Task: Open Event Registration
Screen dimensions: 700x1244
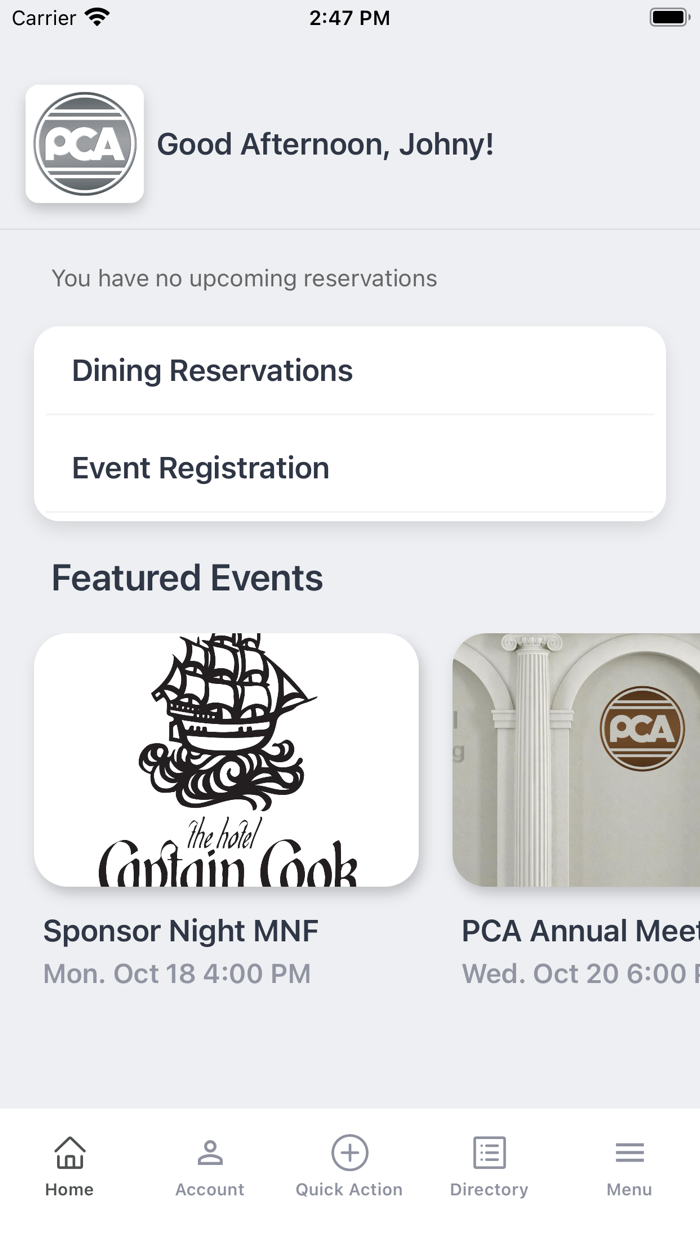Action: [200, 467]
